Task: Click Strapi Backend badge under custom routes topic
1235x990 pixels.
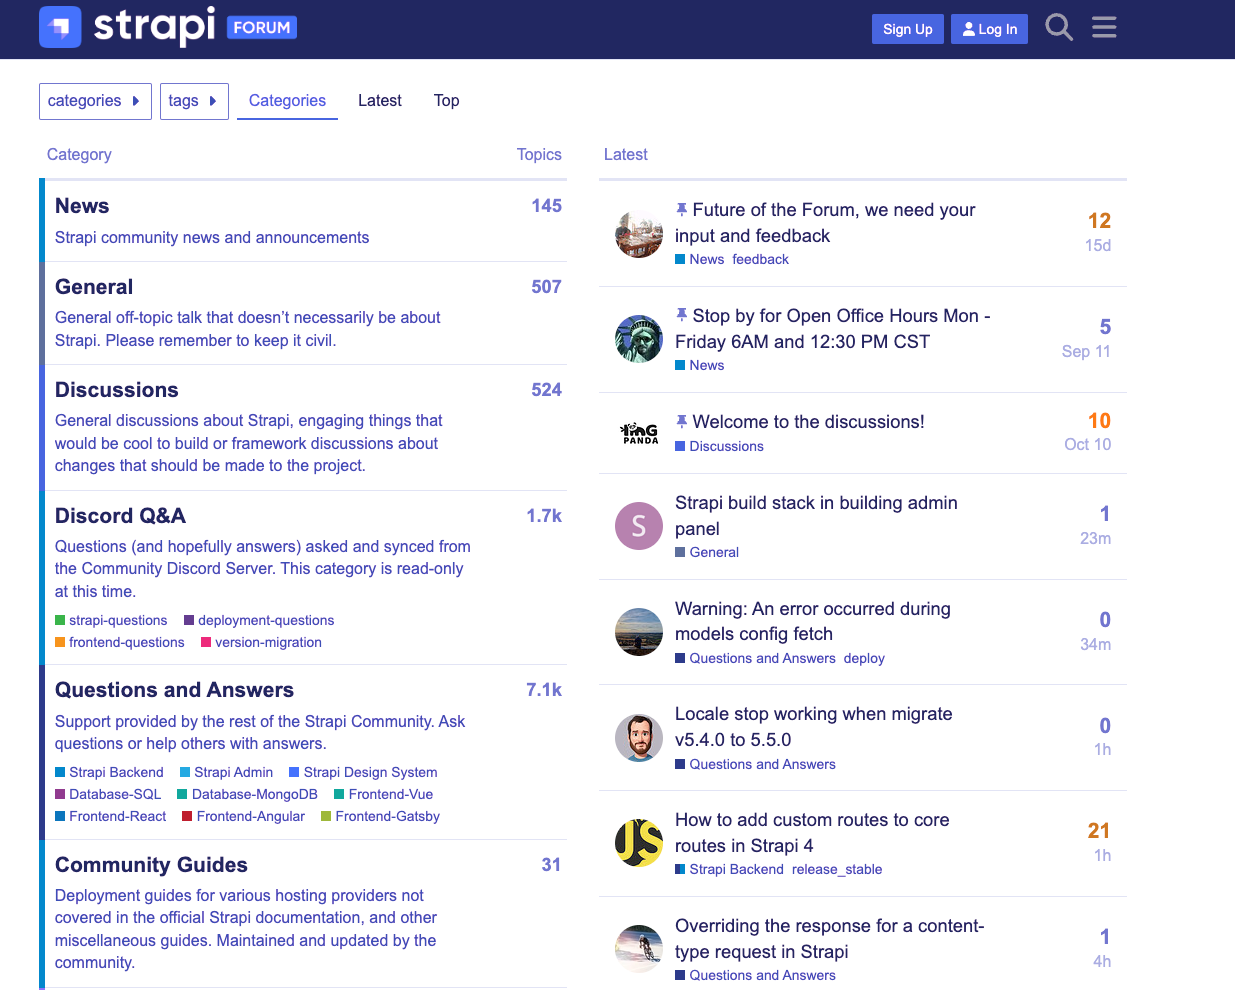Action: (x=730, y=869)
